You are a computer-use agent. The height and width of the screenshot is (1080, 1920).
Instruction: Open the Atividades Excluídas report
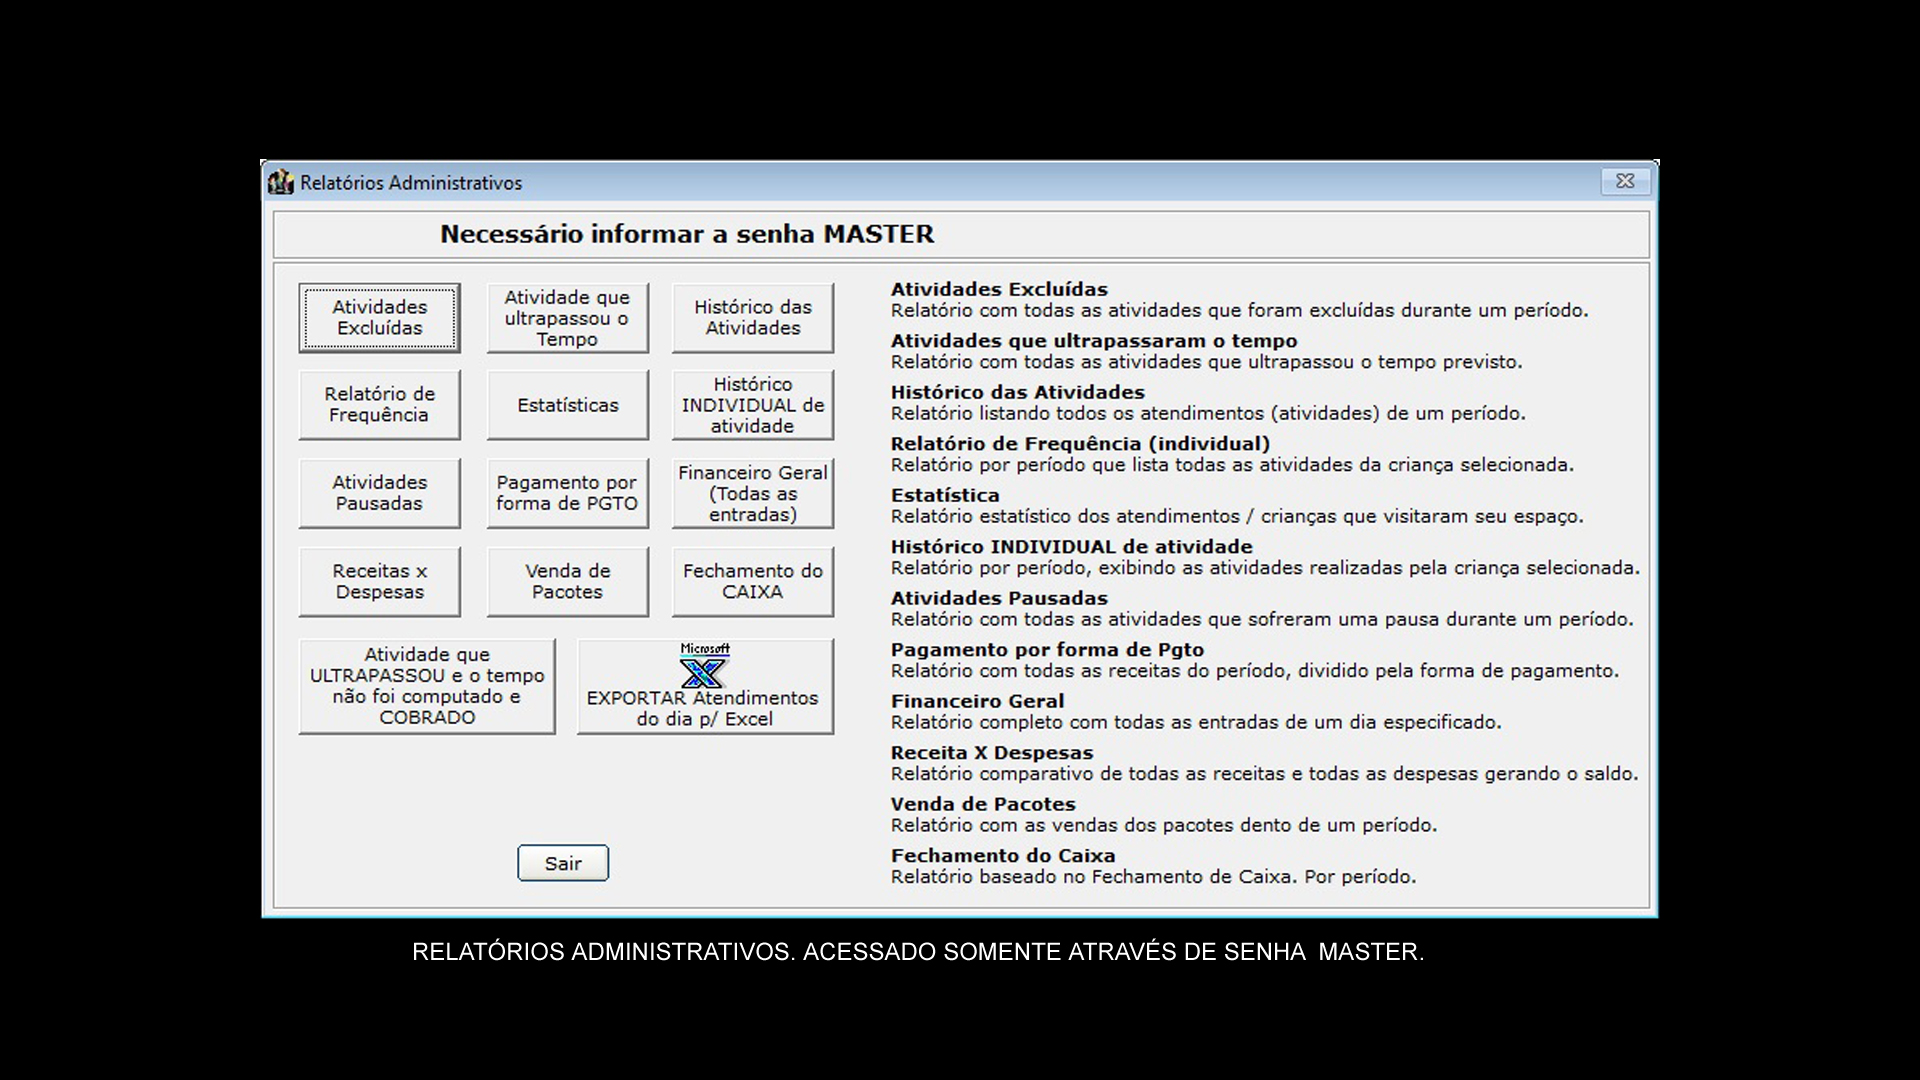click(x=379, y=318)
